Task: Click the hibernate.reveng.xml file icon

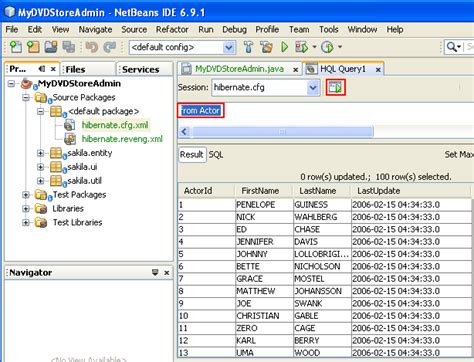Action: pos(70,139)
